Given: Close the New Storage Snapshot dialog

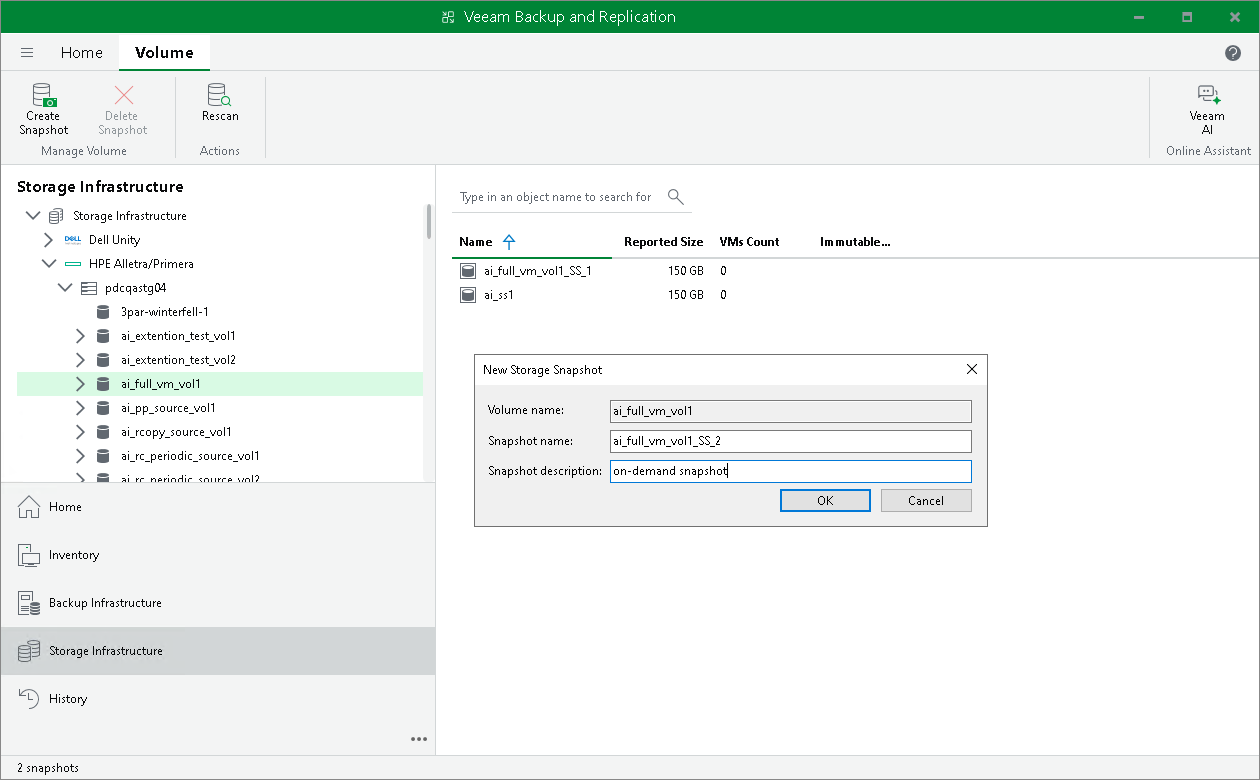Looking at the screenshot, I should (971, 369).
